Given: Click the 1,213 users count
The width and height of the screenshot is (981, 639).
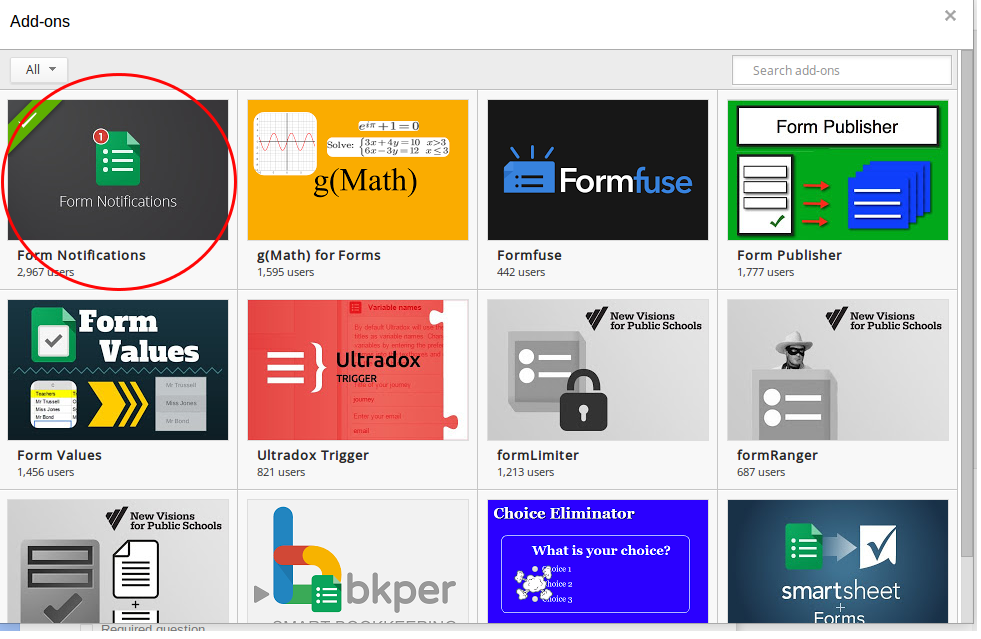Looking at the screenshot, I should point(526,473).
